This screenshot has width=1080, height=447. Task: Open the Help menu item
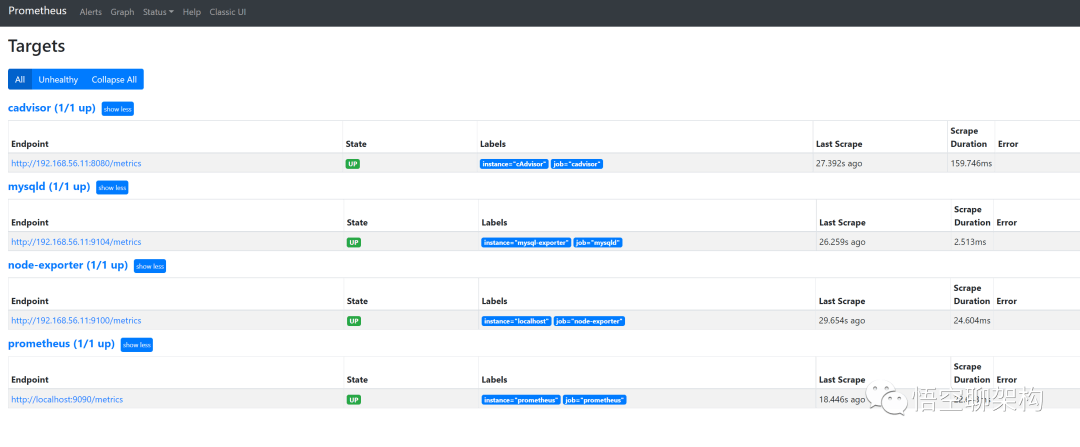point(191,12)
